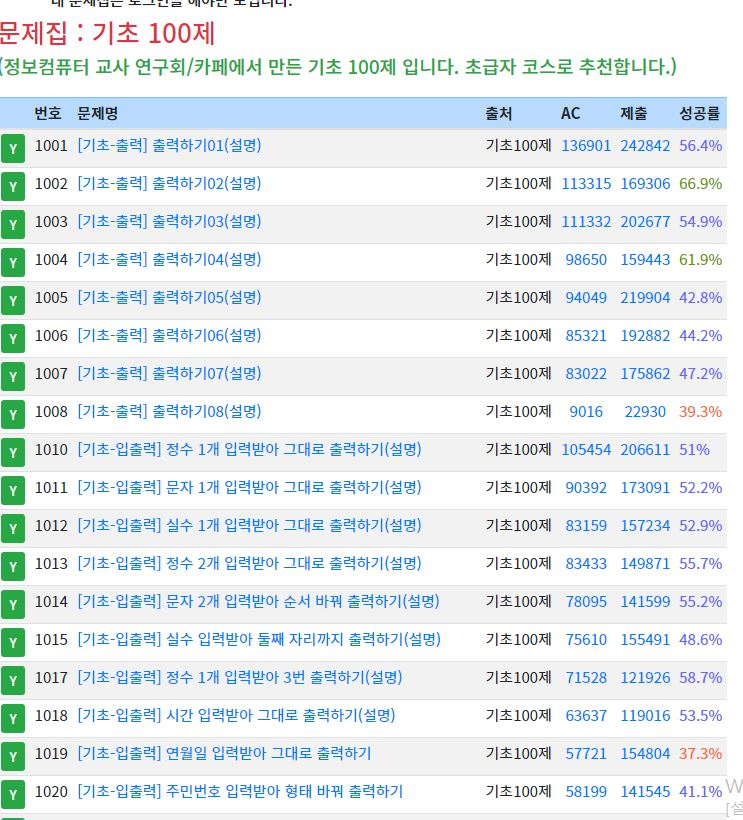This screenshot has width=743, height=820.
Task: Click success rate 39.3% for problem 1008
Action: click(x=701, y=412)
